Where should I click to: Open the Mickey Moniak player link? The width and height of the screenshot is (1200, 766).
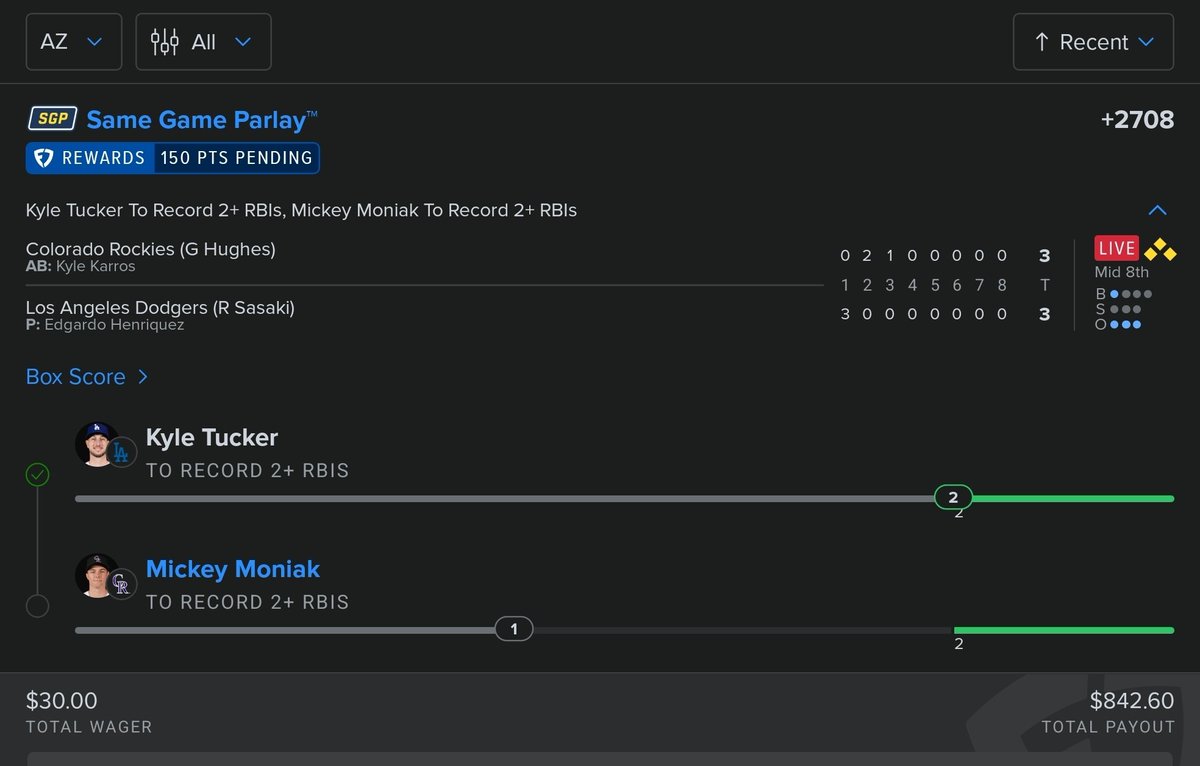[233, 569]
